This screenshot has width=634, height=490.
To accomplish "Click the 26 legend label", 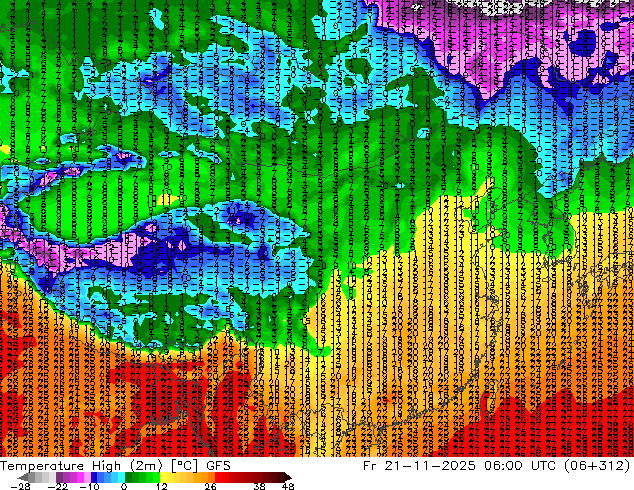I will [210, 486].
